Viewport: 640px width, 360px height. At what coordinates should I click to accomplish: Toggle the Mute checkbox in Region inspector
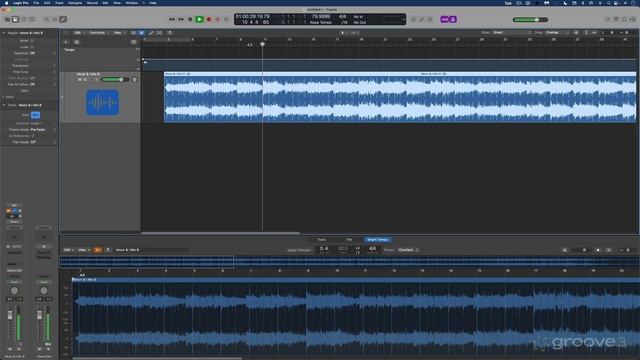32,41
